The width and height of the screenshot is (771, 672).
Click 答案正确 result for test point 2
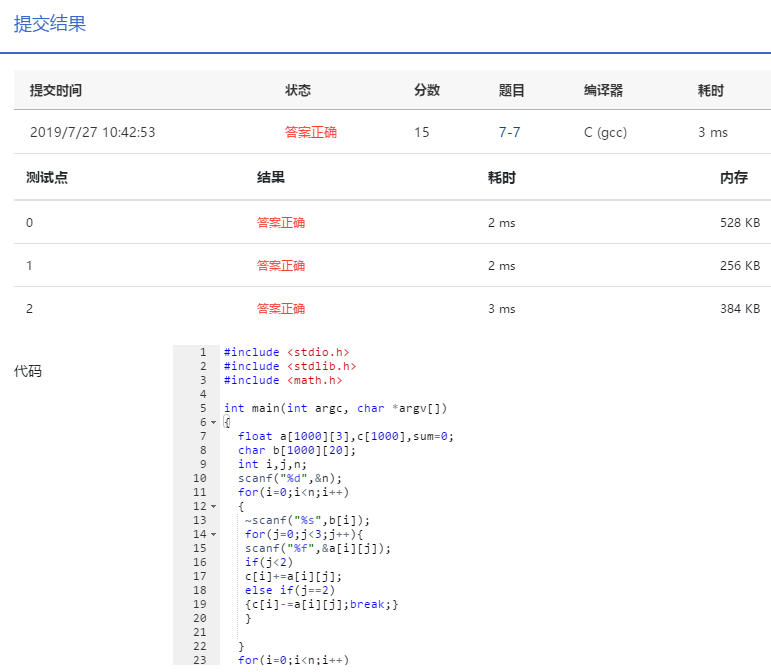(281, 309)
